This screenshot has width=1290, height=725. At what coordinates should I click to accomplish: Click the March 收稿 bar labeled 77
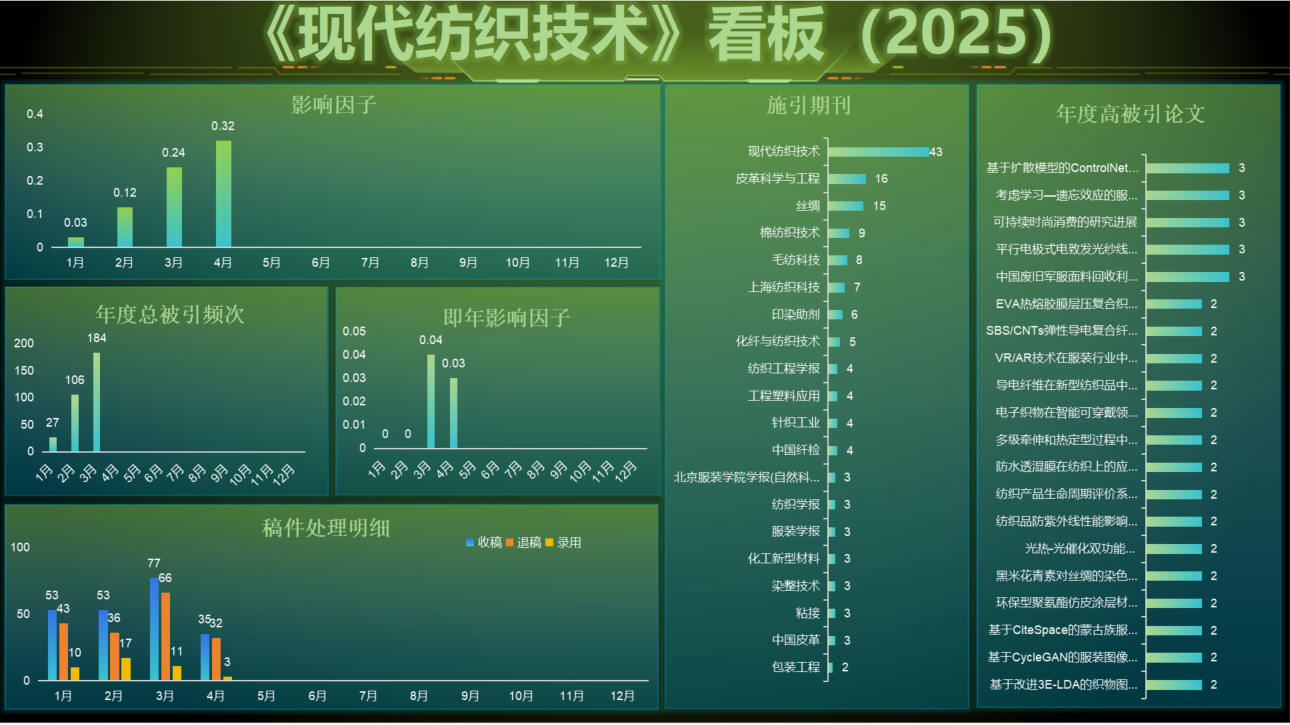[x=154, y=629]
